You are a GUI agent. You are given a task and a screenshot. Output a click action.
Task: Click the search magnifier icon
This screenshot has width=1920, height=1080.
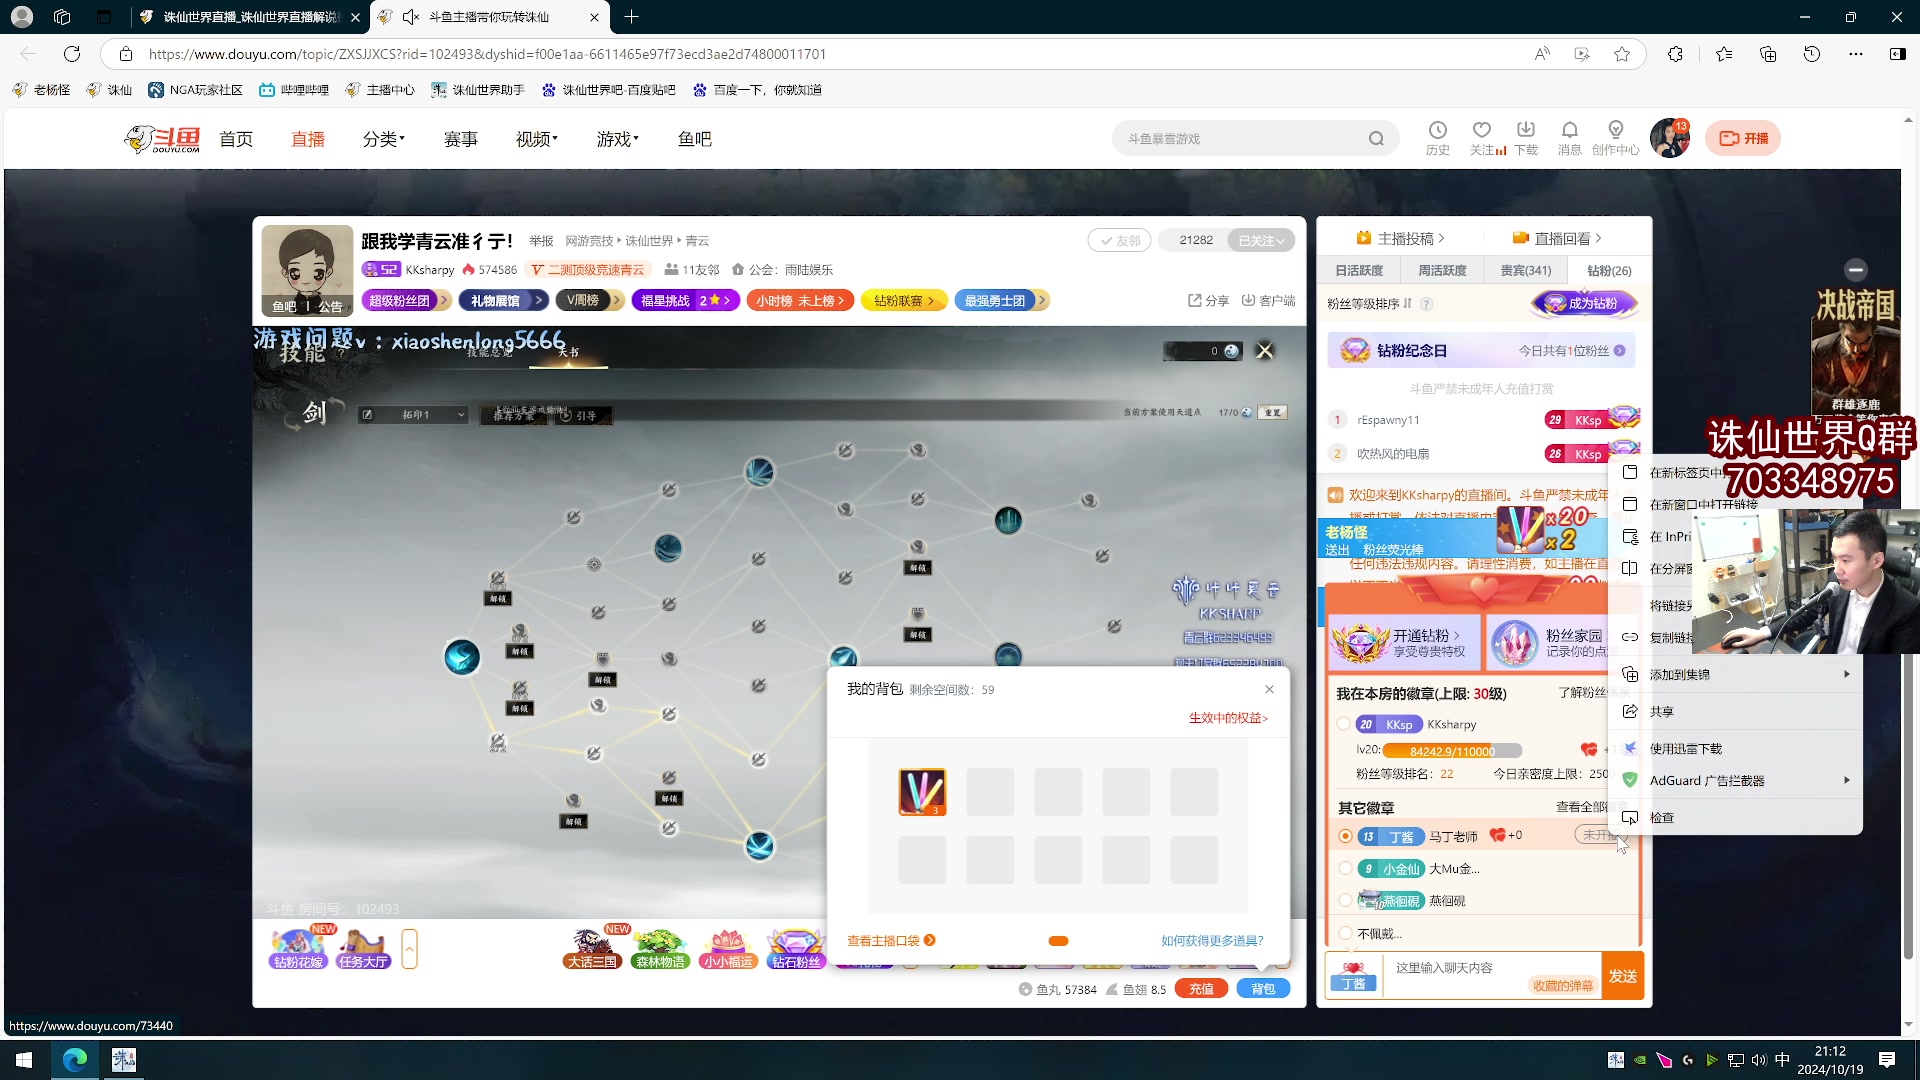[1376, 139]
